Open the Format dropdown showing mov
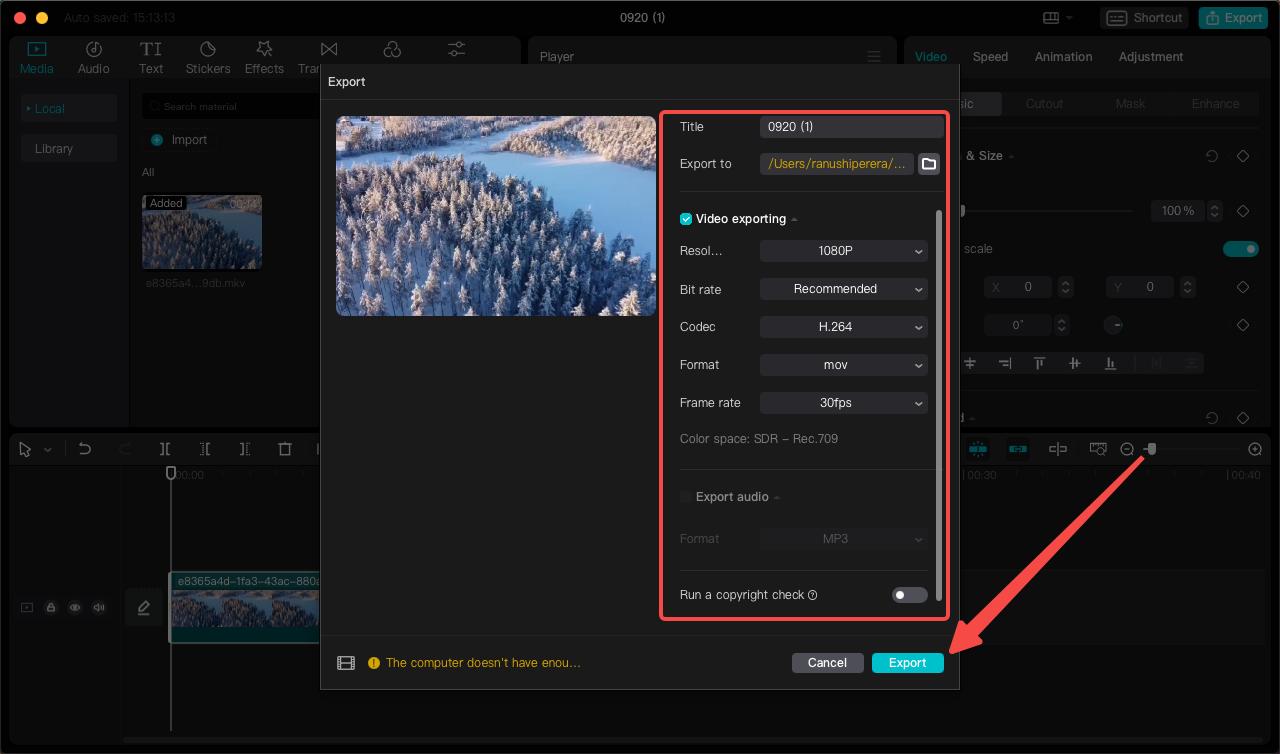Screen dimensions: 1280x754 click(x=843, y=364)
